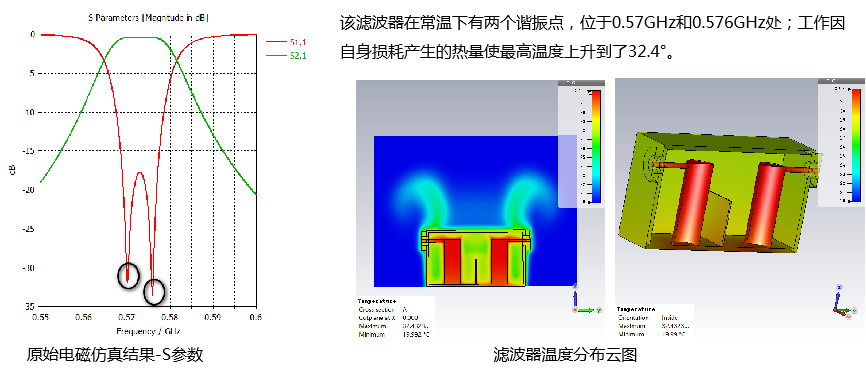The width and height of the screenshot is (866, 370).
Task: Click the S-Parameters plot title
Action: coord(148,18)
